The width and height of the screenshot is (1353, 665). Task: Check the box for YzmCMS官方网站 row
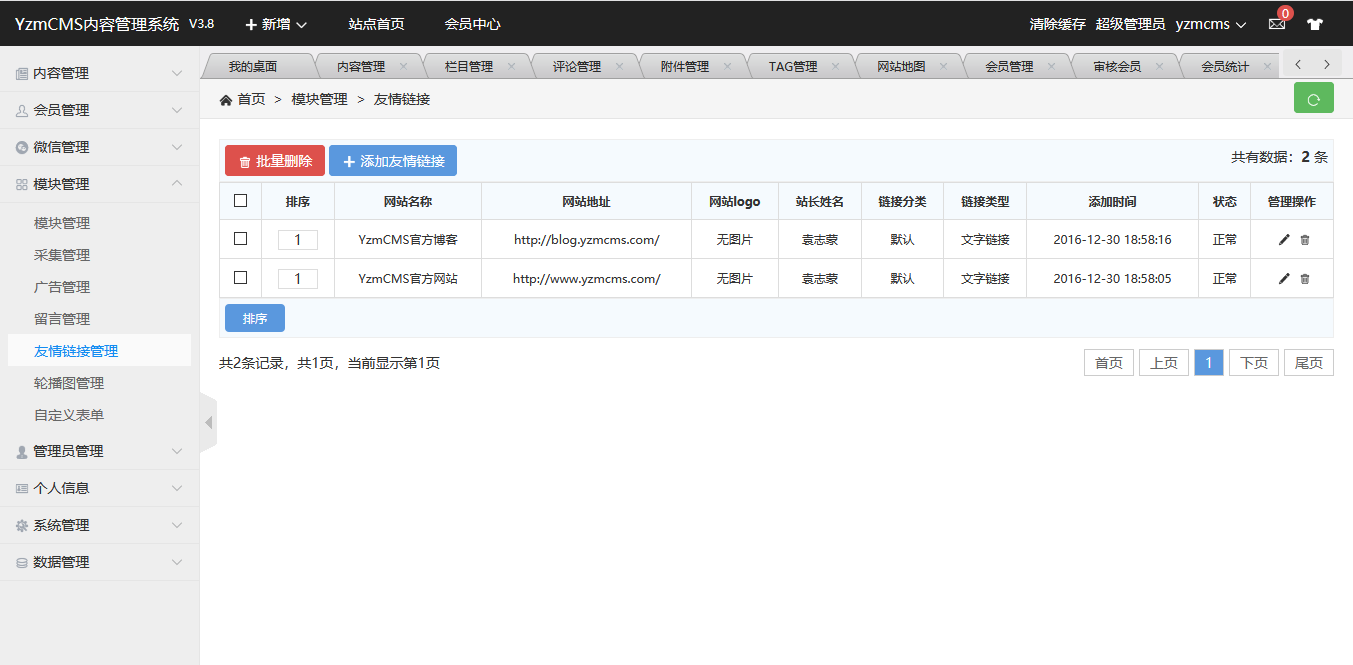click(x=240, y=278)
